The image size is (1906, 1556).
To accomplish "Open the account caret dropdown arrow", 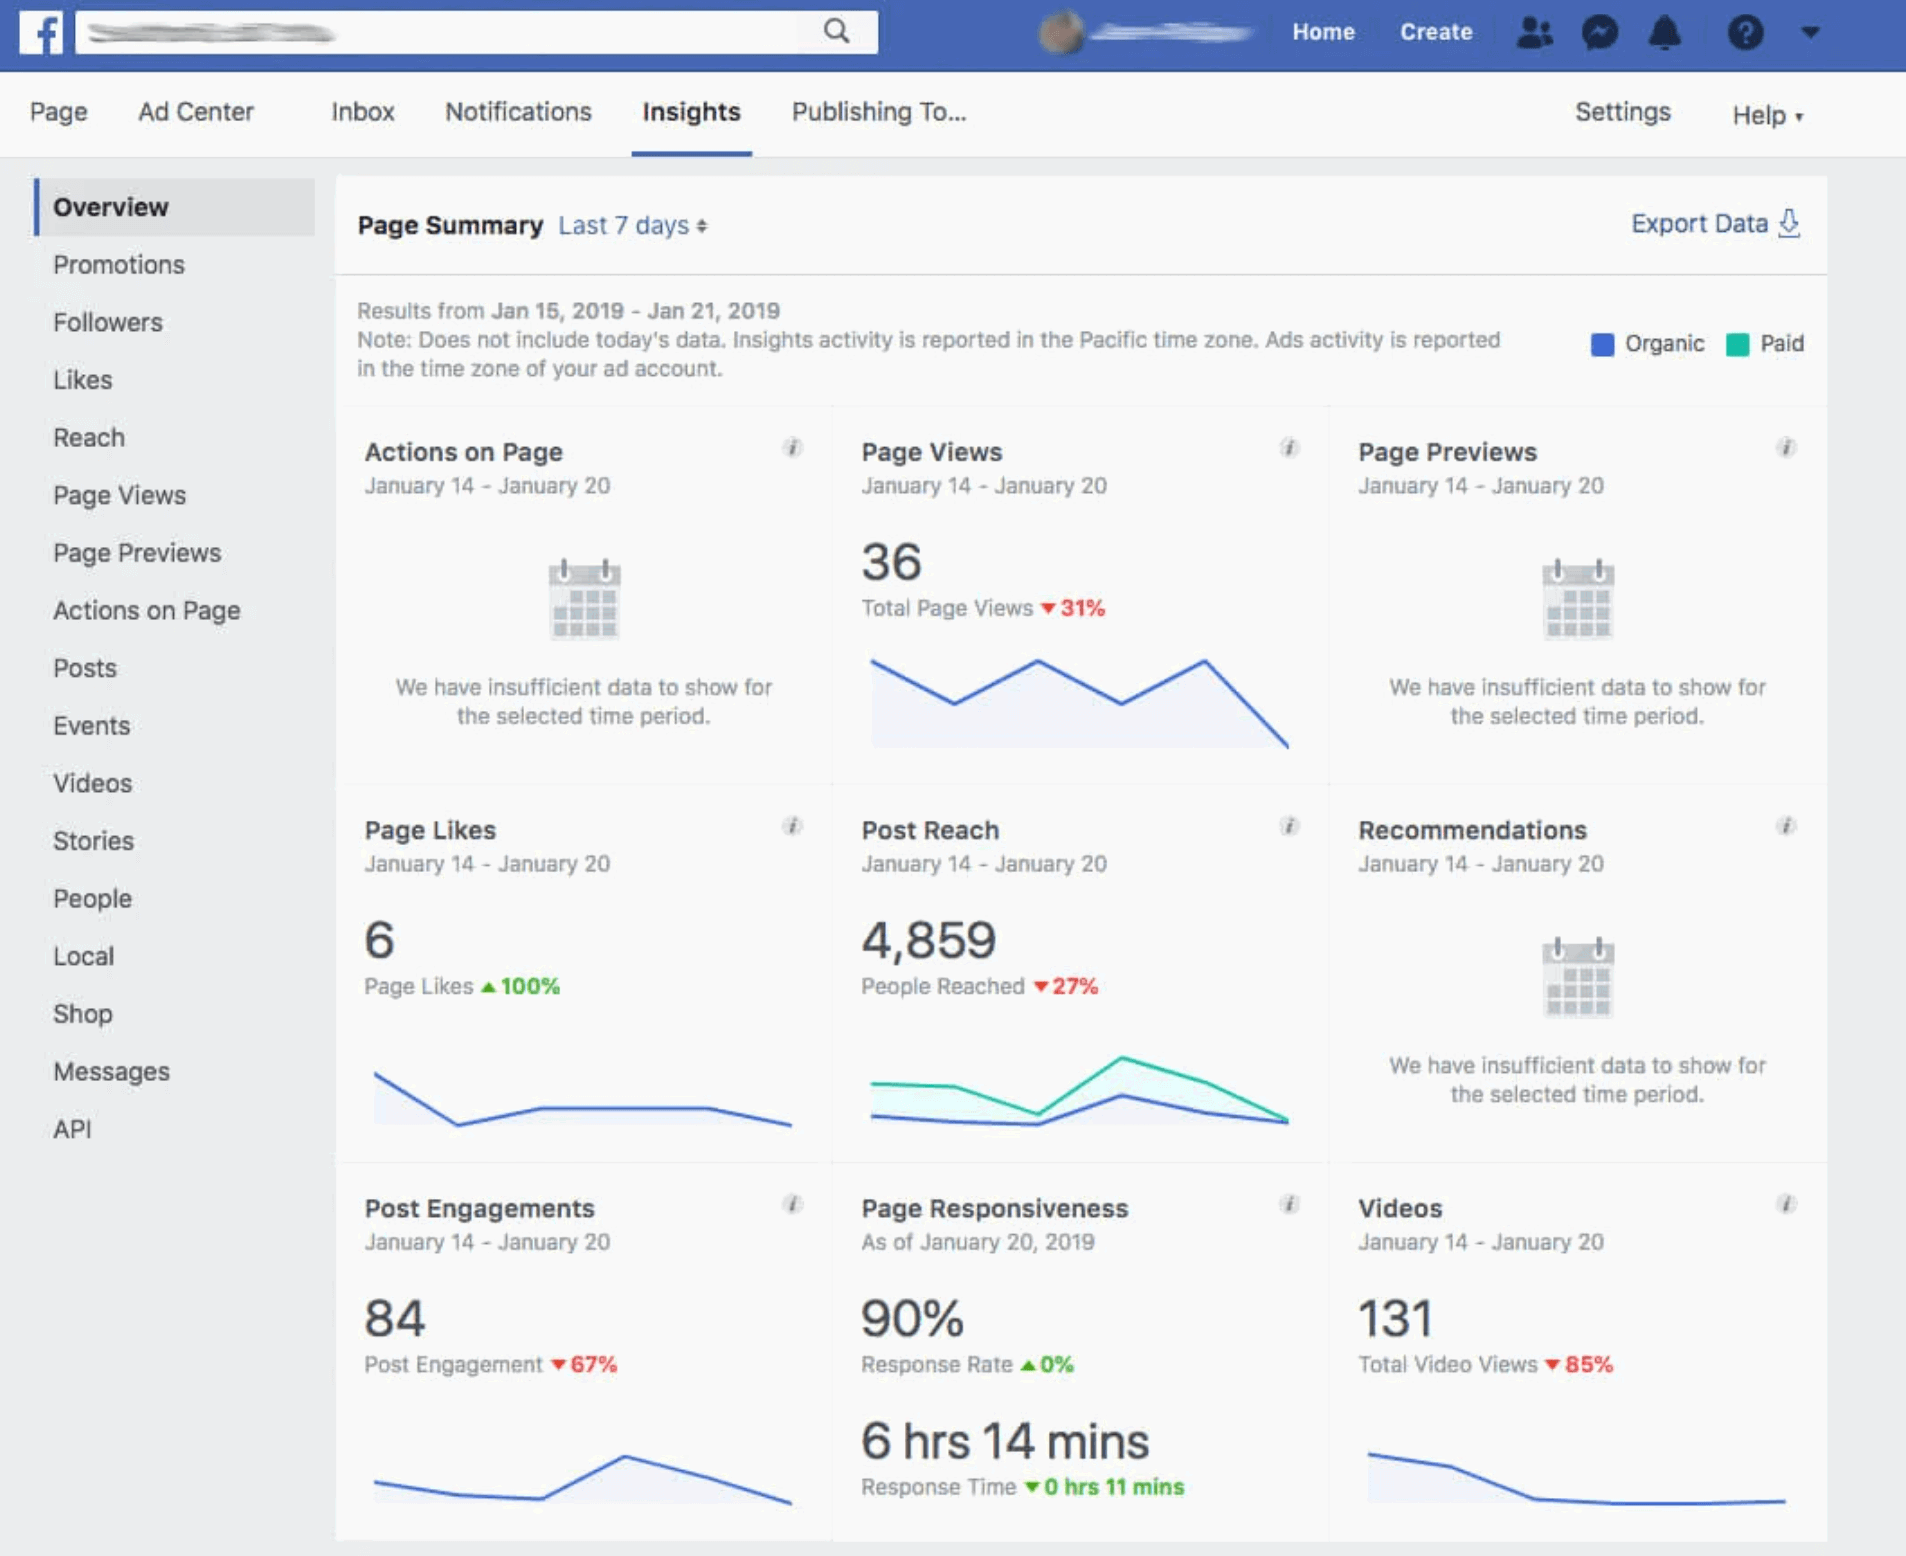I will click(x=1809, y=33).
